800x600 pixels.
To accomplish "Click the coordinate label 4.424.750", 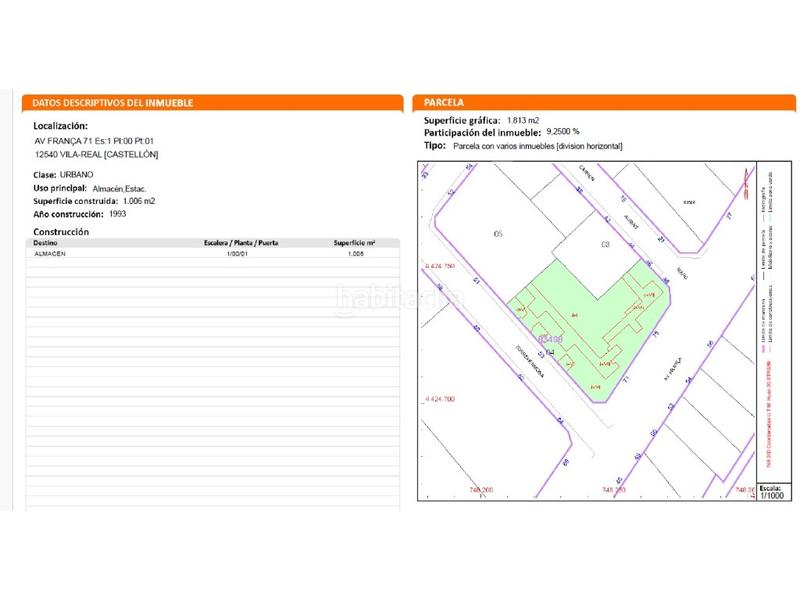I will tap(441, 267).
